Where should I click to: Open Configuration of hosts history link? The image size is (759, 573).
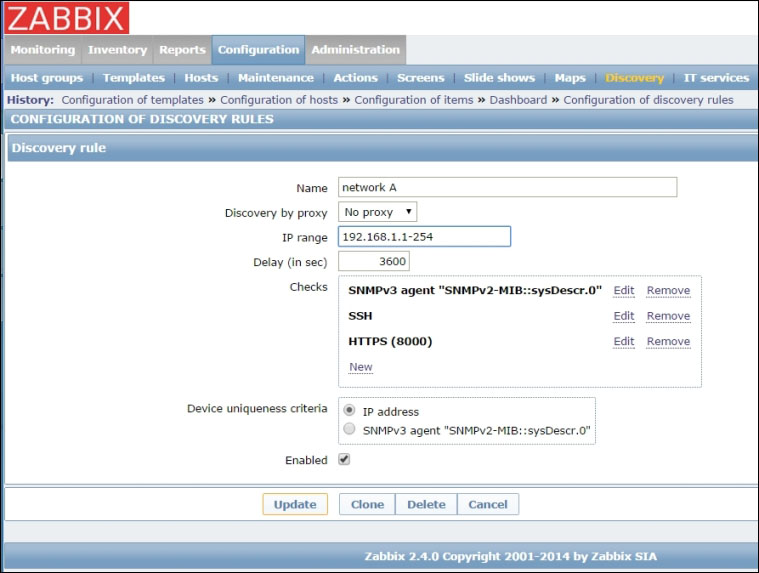281,100
